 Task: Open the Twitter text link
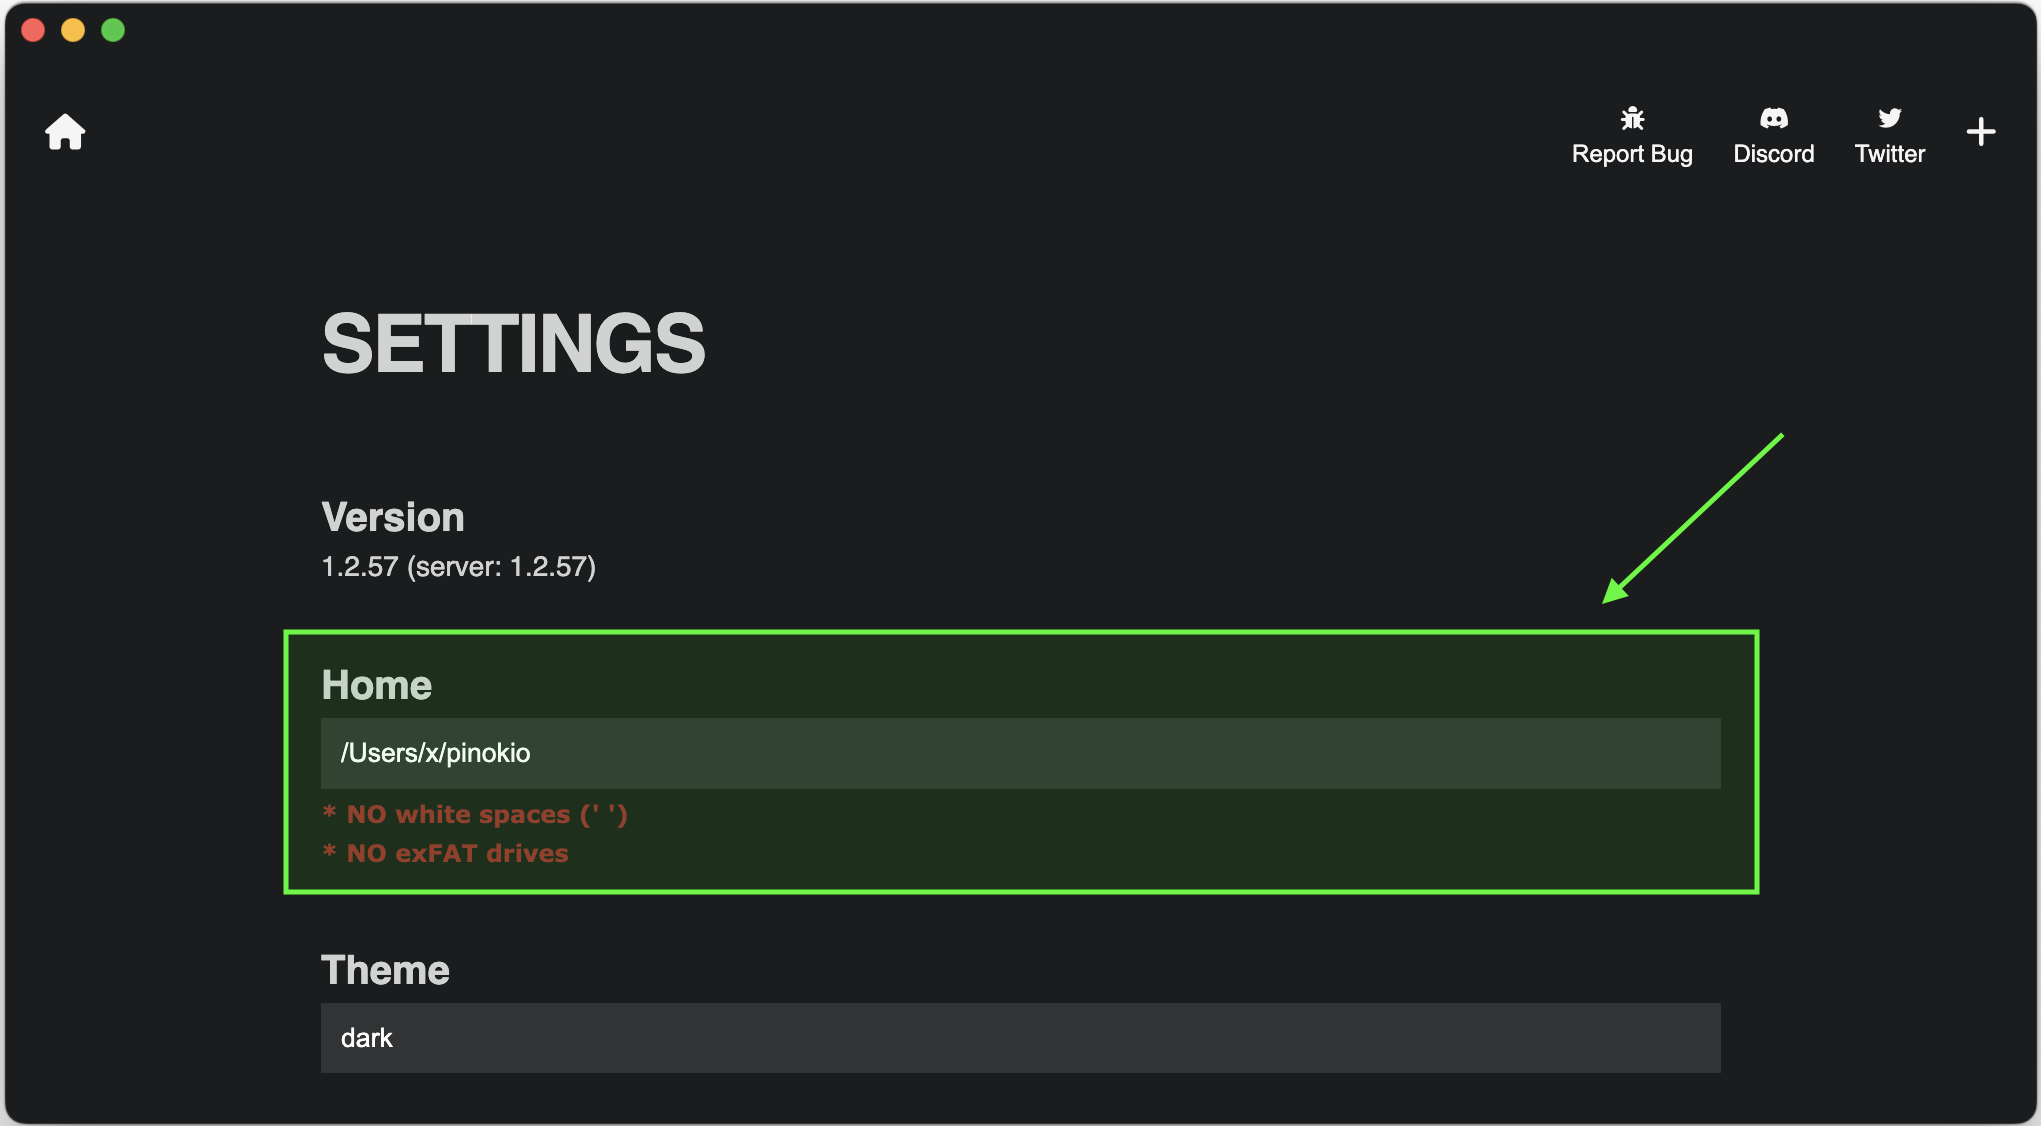(x=1889, y=154)
